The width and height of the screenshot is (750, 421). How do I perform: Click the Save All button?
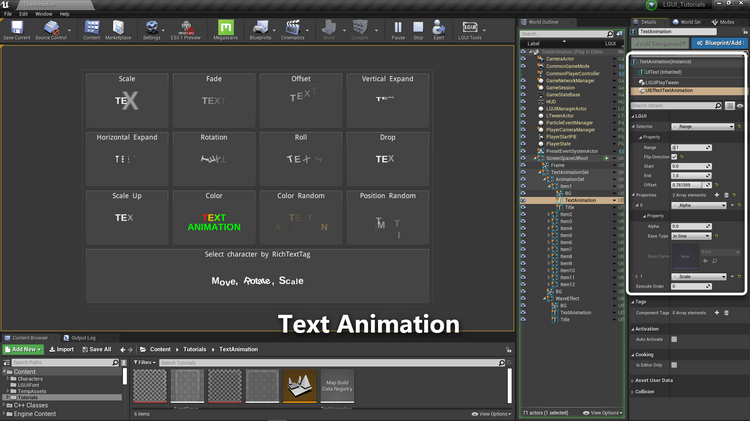97,350
